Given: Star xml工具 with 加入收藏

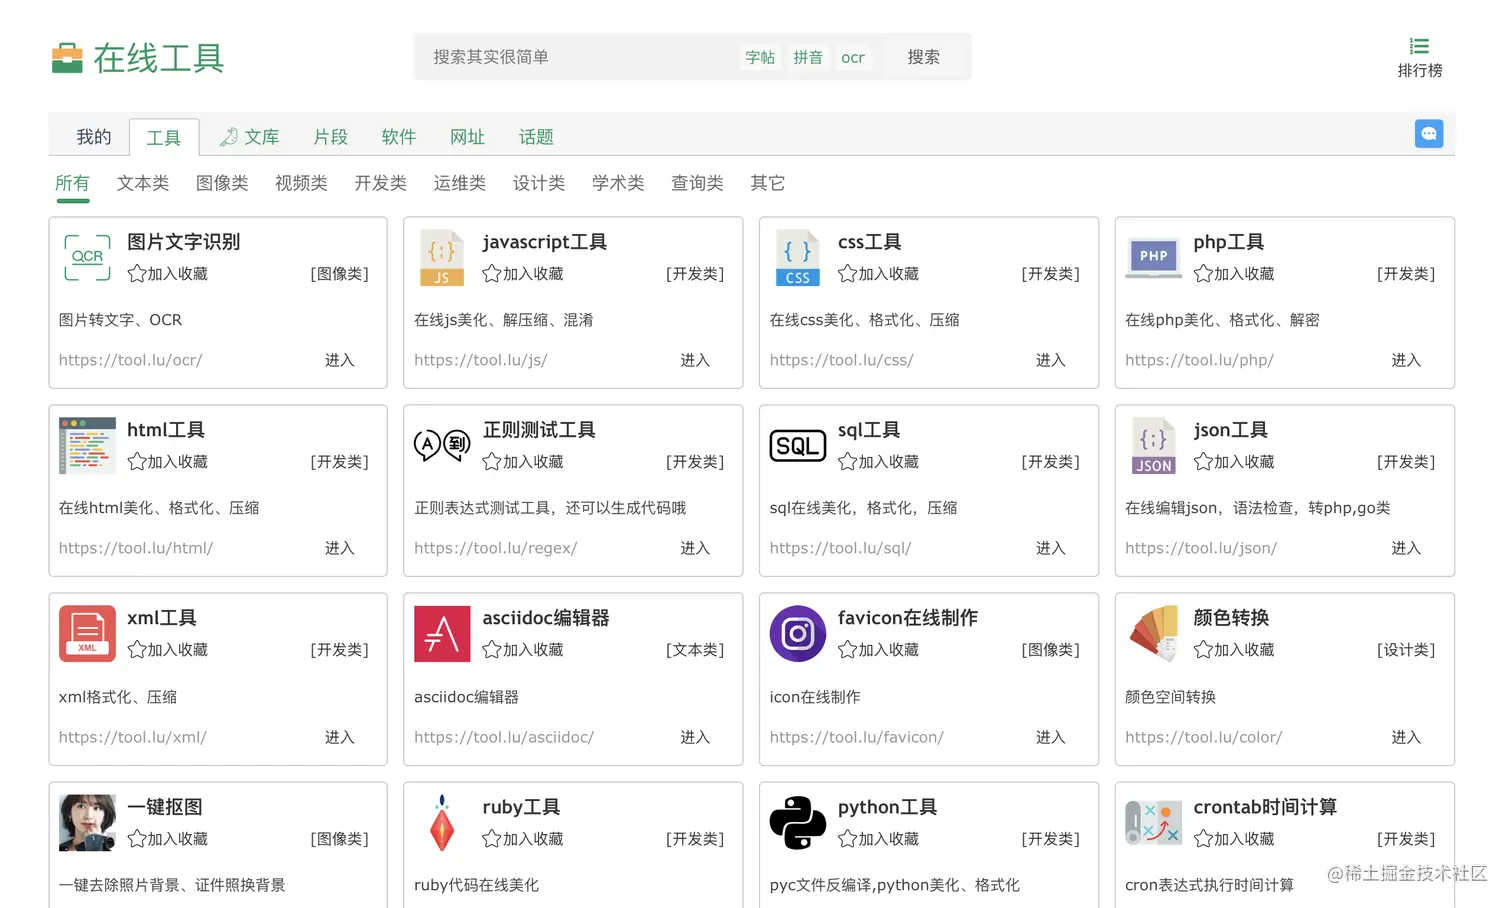Looking at the screenshot, I should [x=168, y=650].
